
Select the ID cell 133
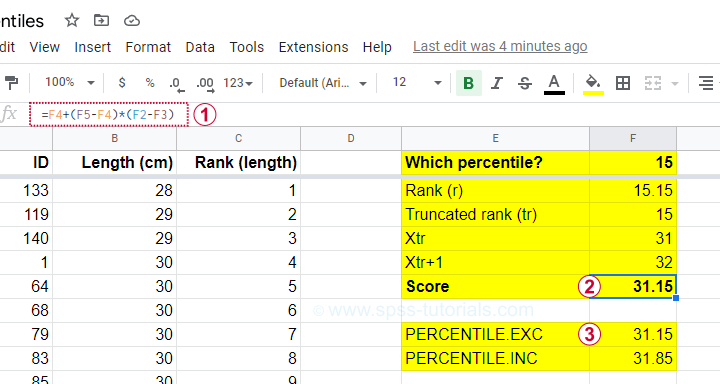tap(26, 191)
